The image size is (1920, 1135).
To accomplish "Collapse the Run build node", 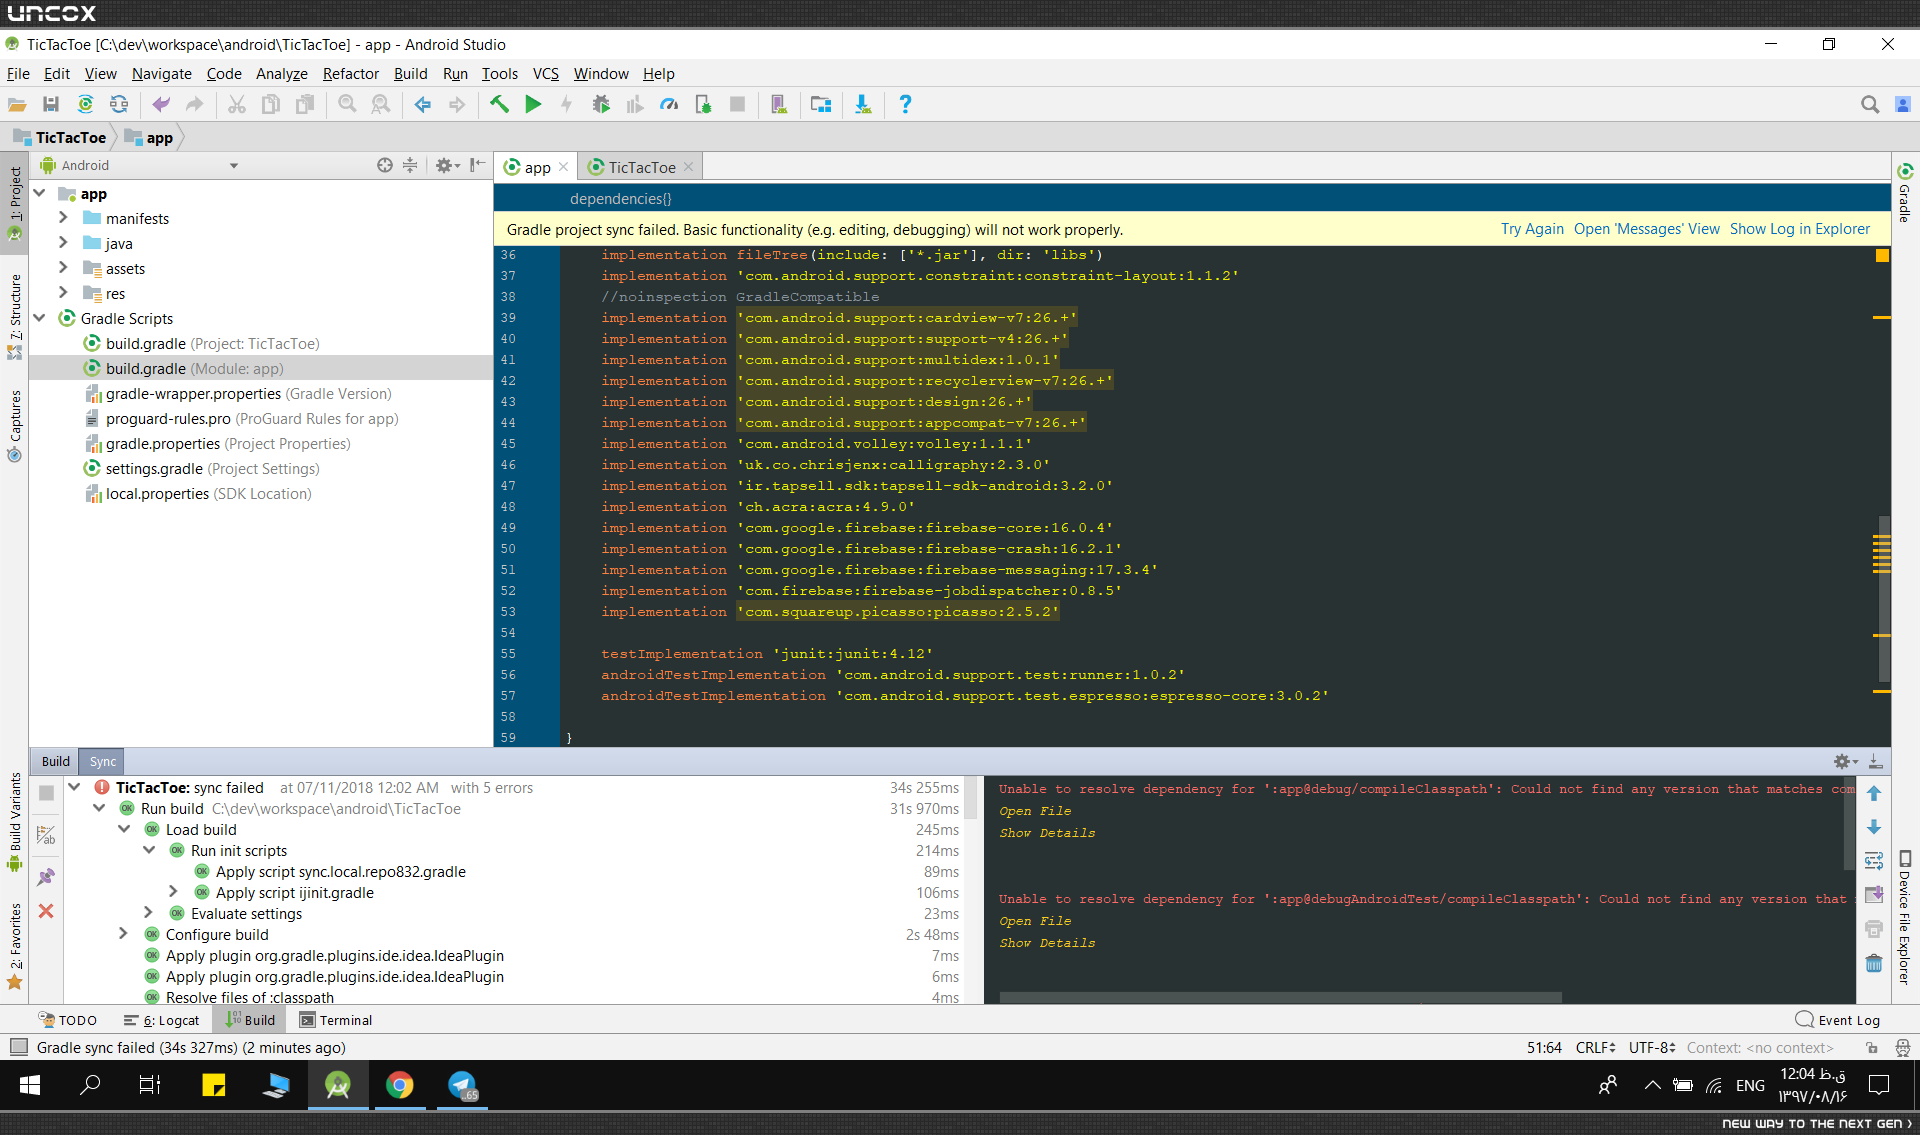I will point(99,808).
